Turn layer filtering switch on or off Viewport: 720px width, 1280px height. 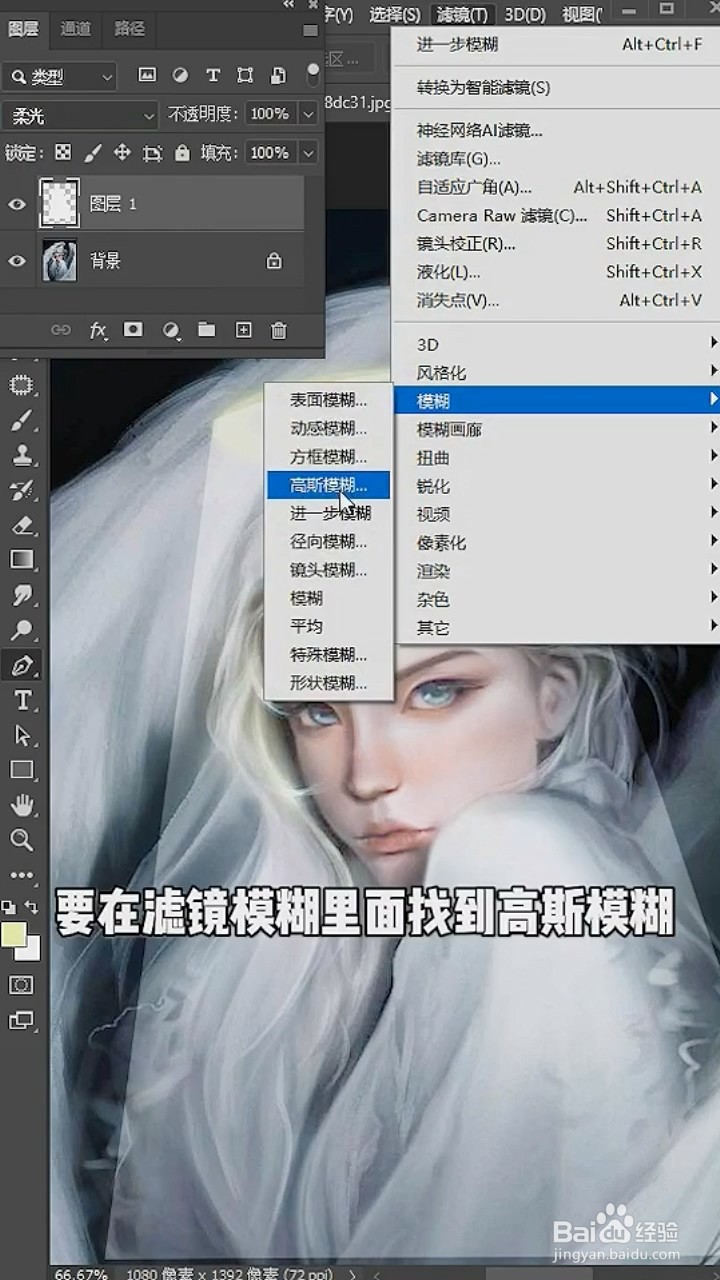[x=312, y=75]
